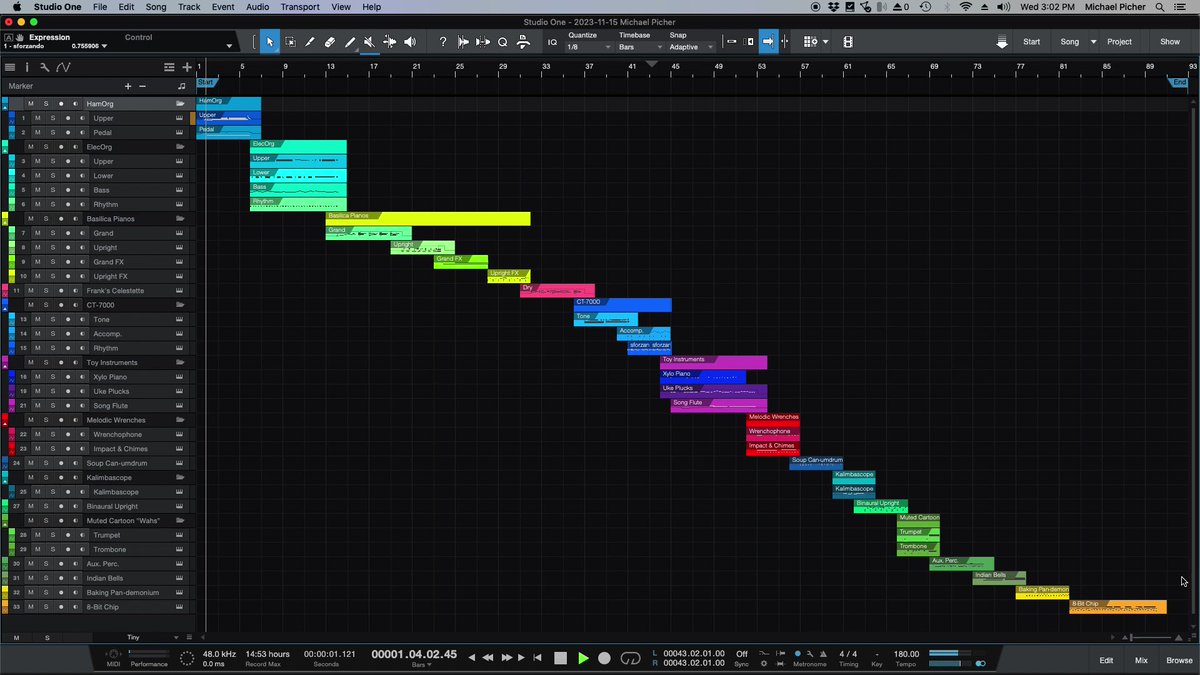Select the Split tool

coord(310,42)
